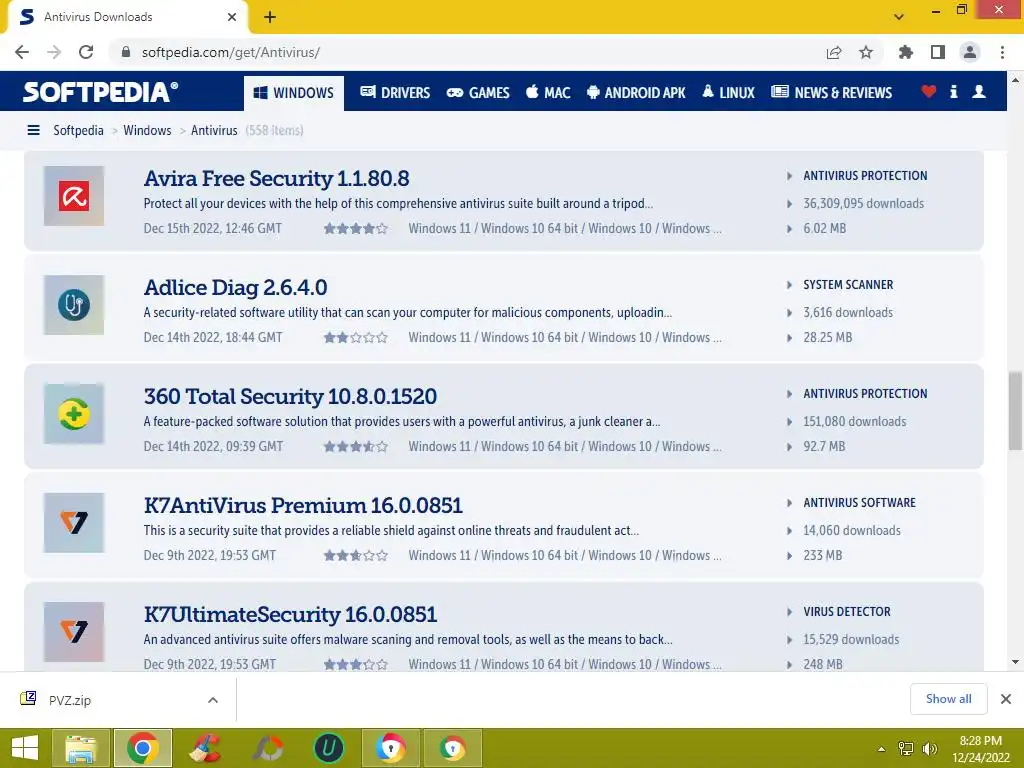Click the Softpedia logo in the header
The height and width of the screenshot is (768, 1024).
[100, 92]
